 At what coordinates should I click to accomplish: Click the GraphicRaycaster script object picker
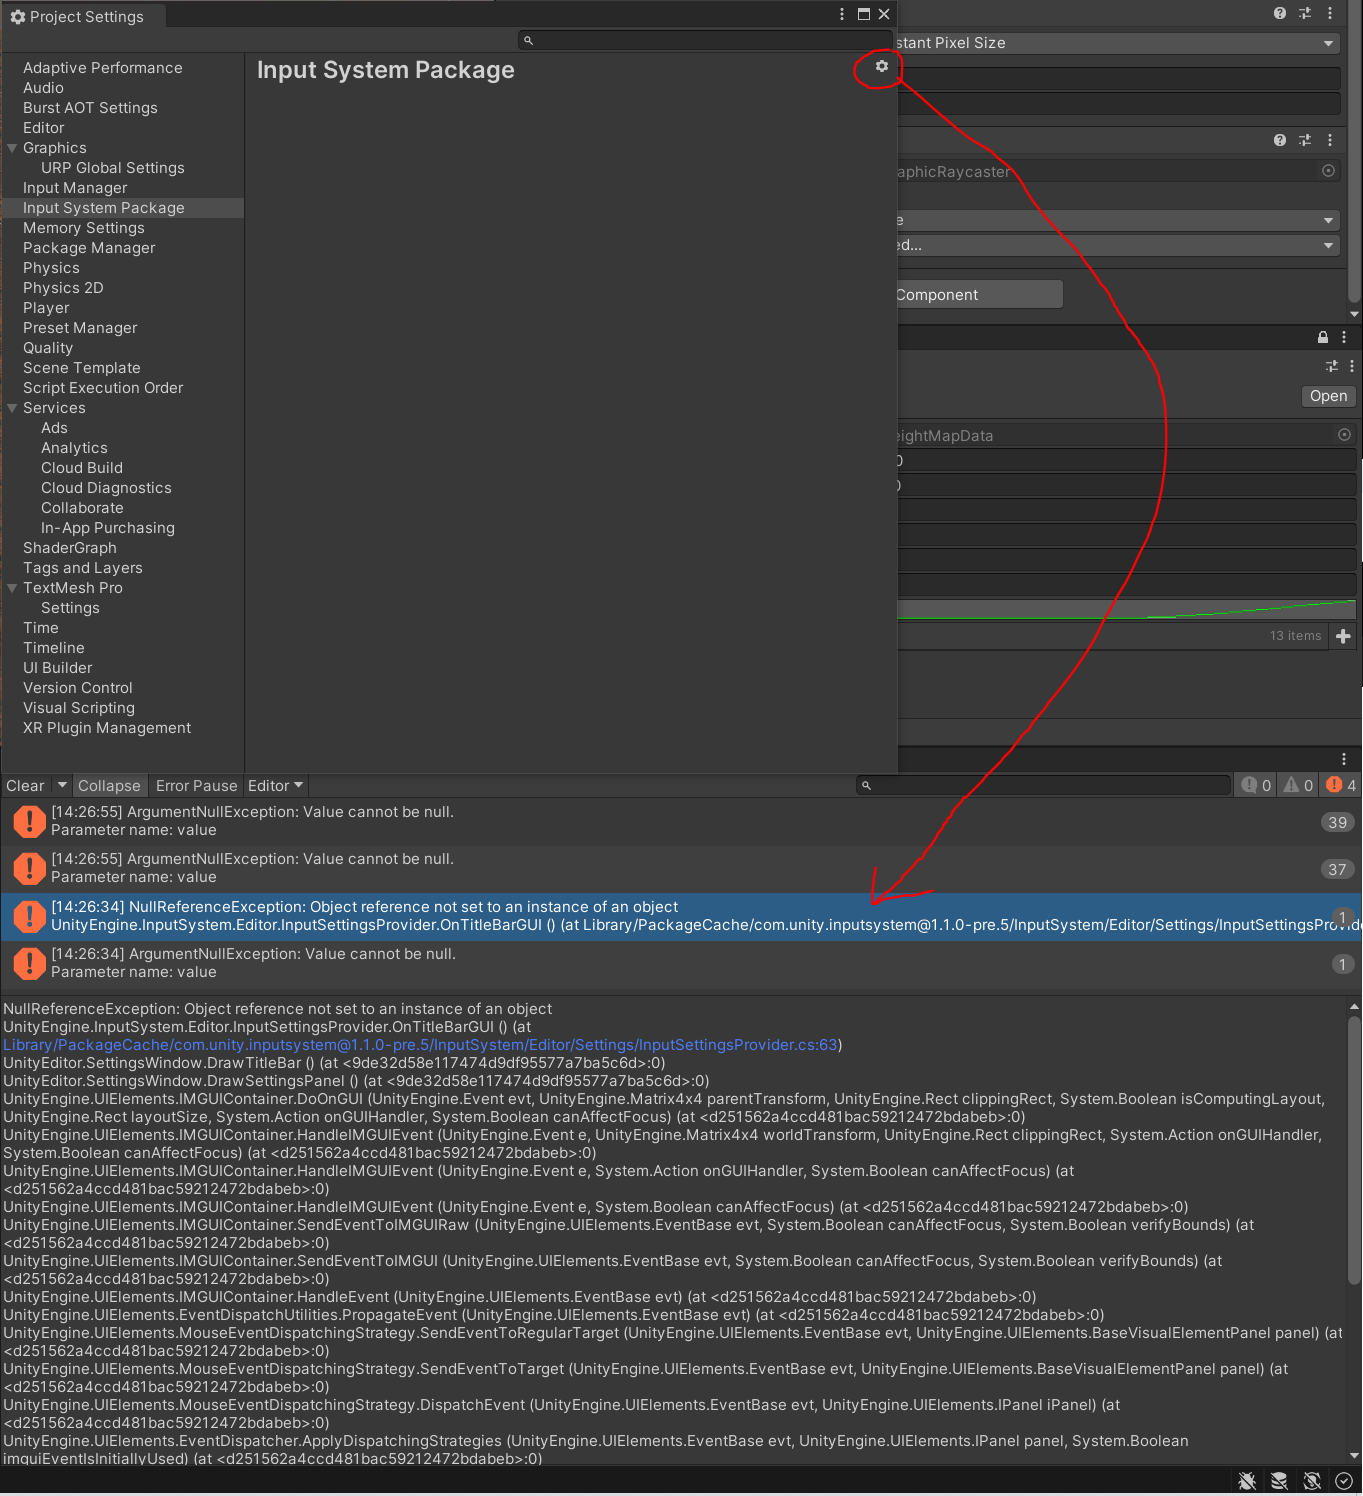tap(1328, 171)
